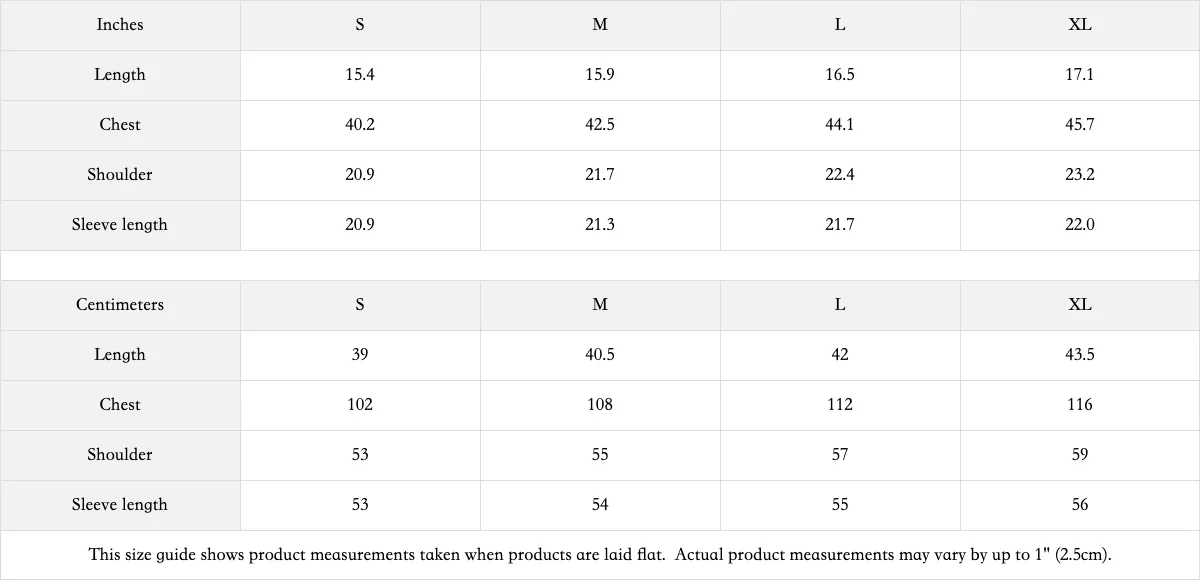This screenshot has height=580, width=1200.
Task: Select the XL column header in Inches table
Action: (1080, 25)
